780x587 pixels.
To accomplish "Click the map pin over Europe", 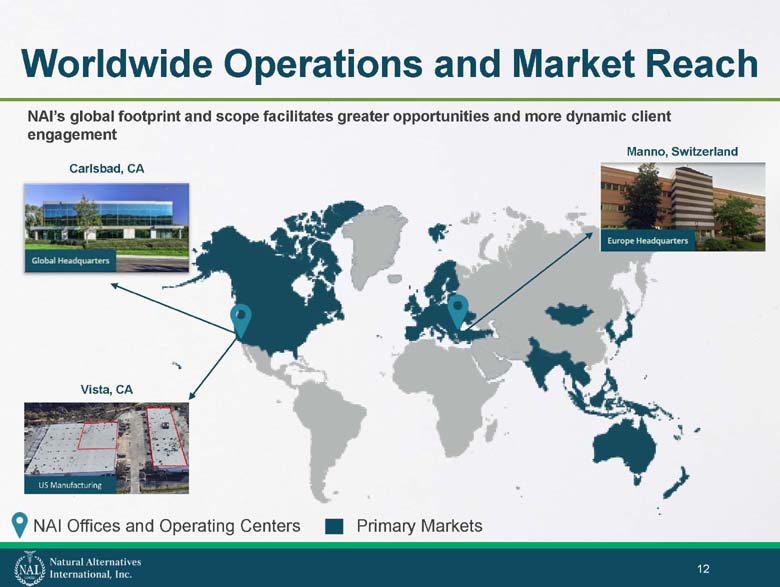I will click(x=458, y=312).
